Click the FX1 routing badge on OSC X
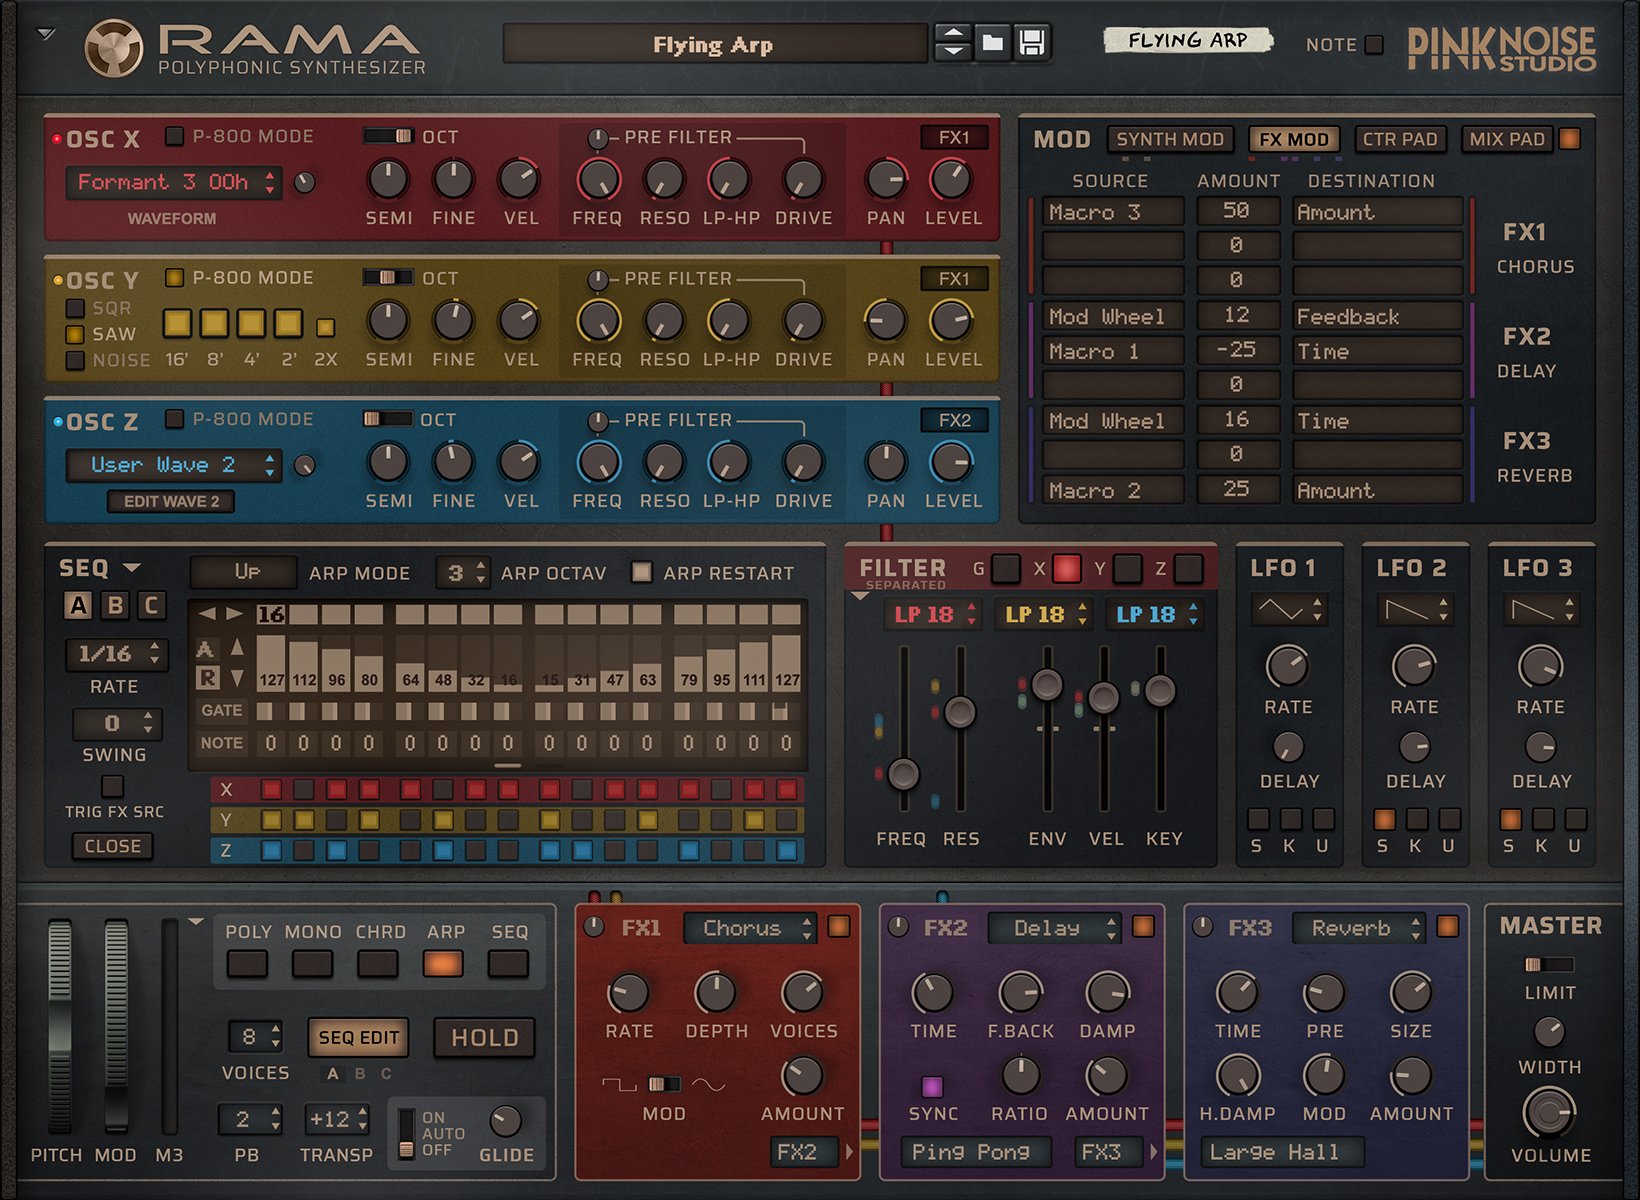The image size is (1640, 1200). pyautogui.click(x=955, y=137)
